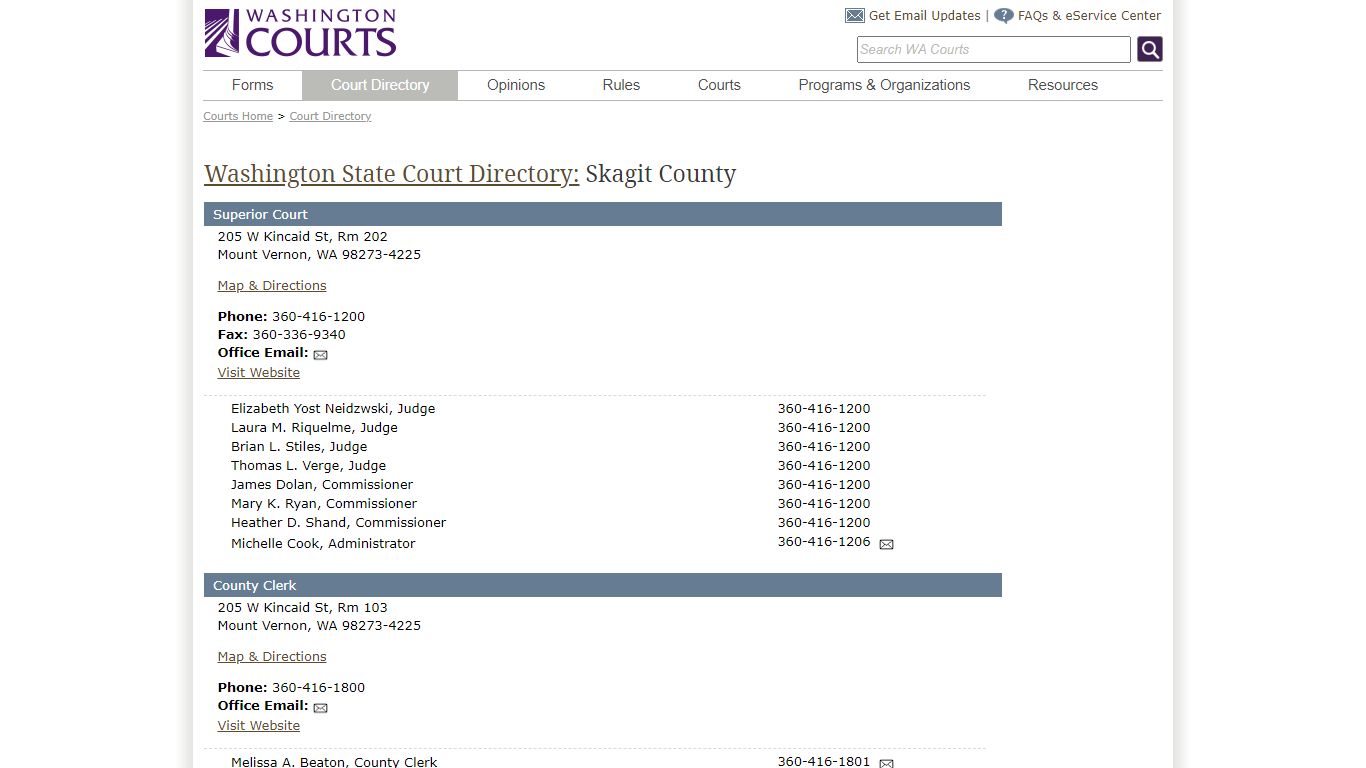The height and width of the screenshot is (768, 1366).
Task: Open Superior Court office email icon
Action: (x=320, y=355)
